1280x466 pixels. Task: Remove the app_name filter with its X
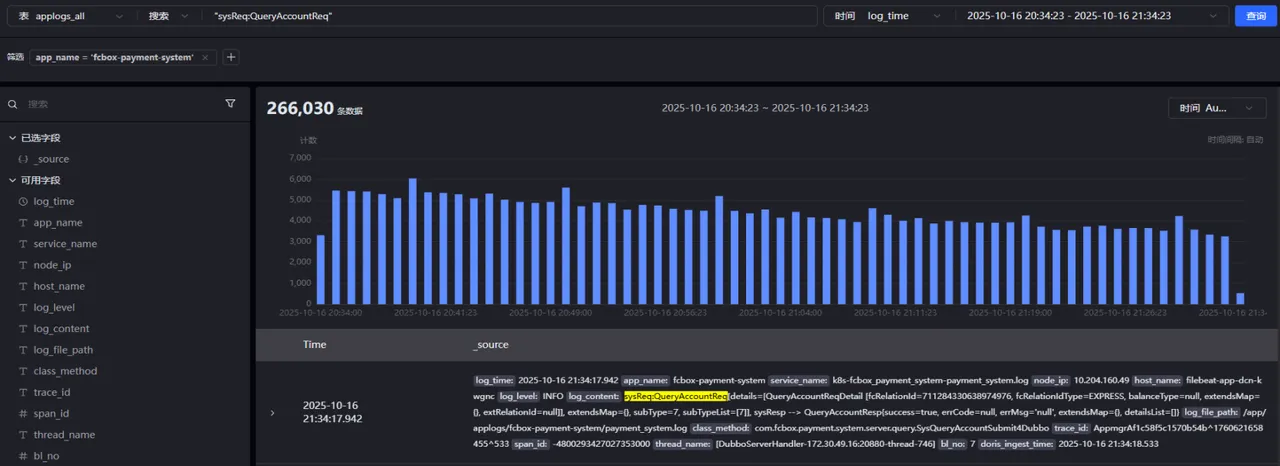coord(205,58)
